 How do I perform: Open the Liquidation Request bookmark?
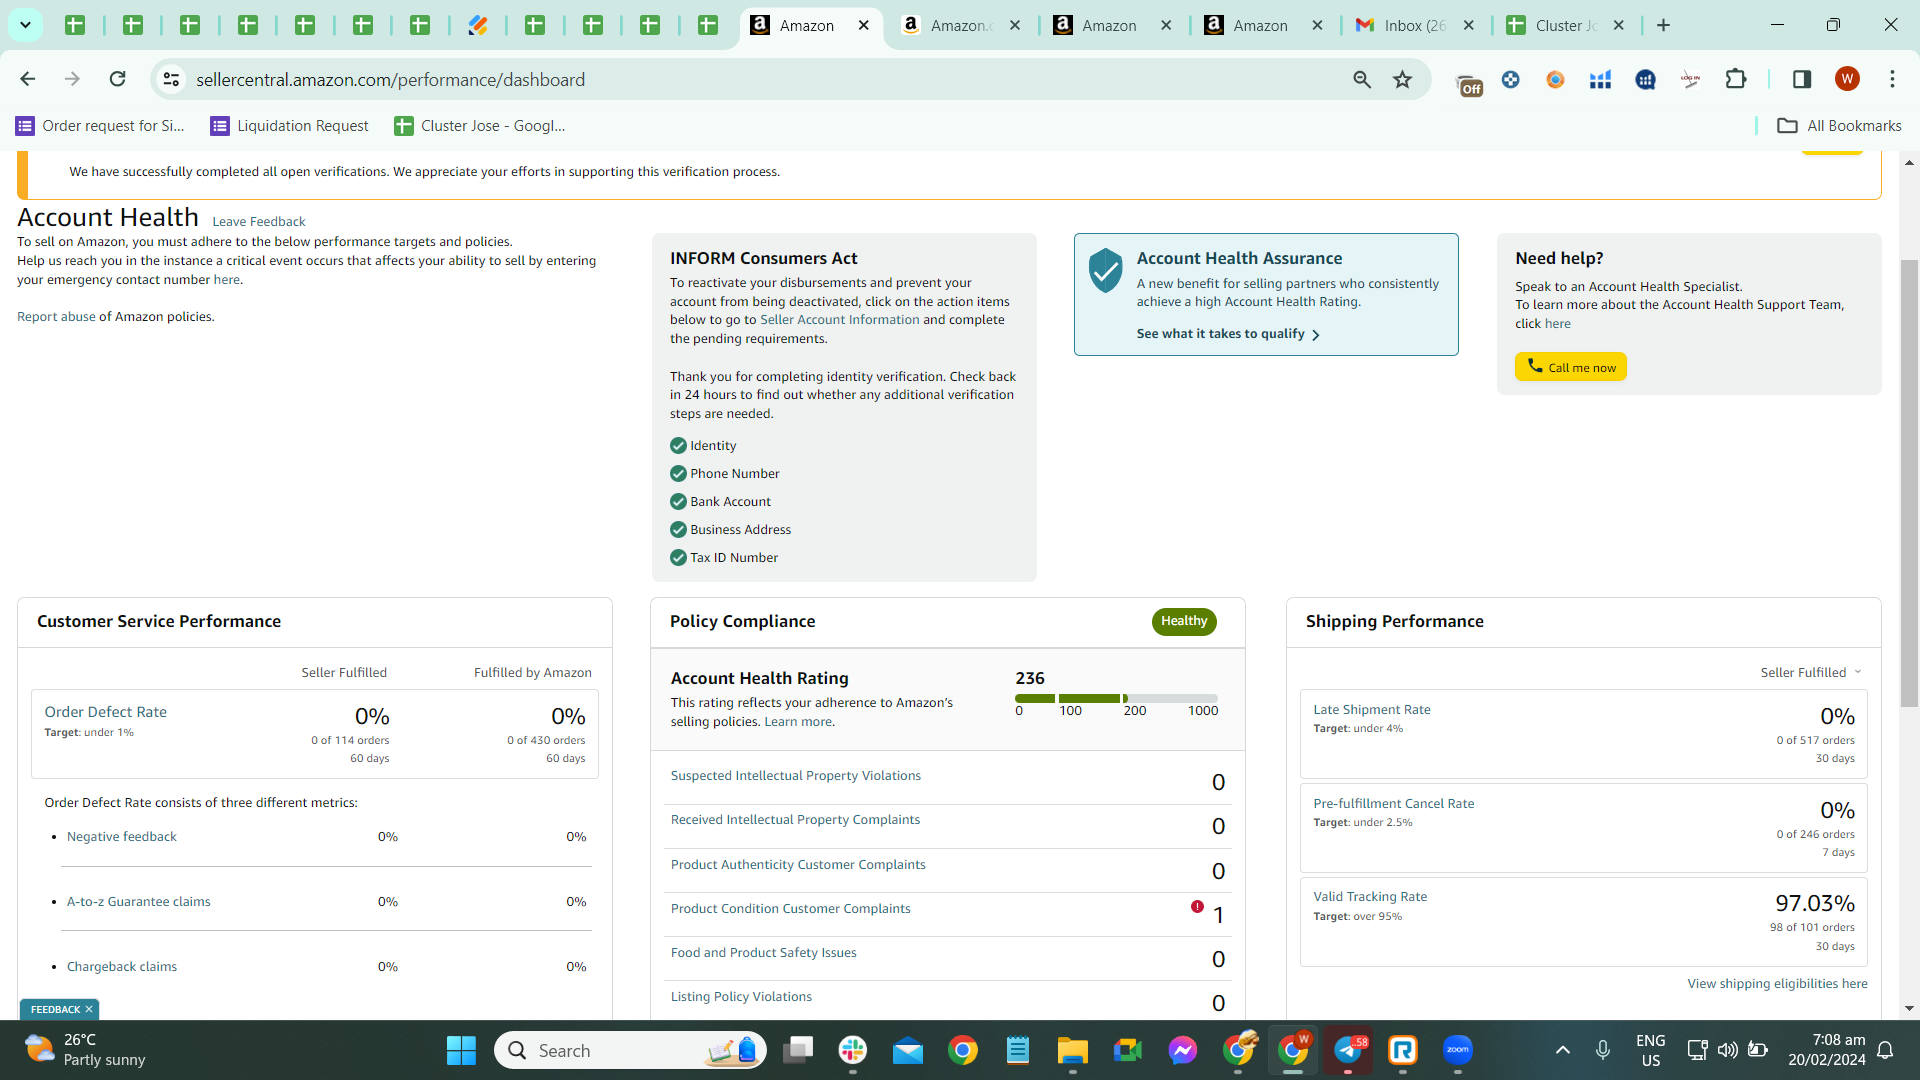pos(289,125)
